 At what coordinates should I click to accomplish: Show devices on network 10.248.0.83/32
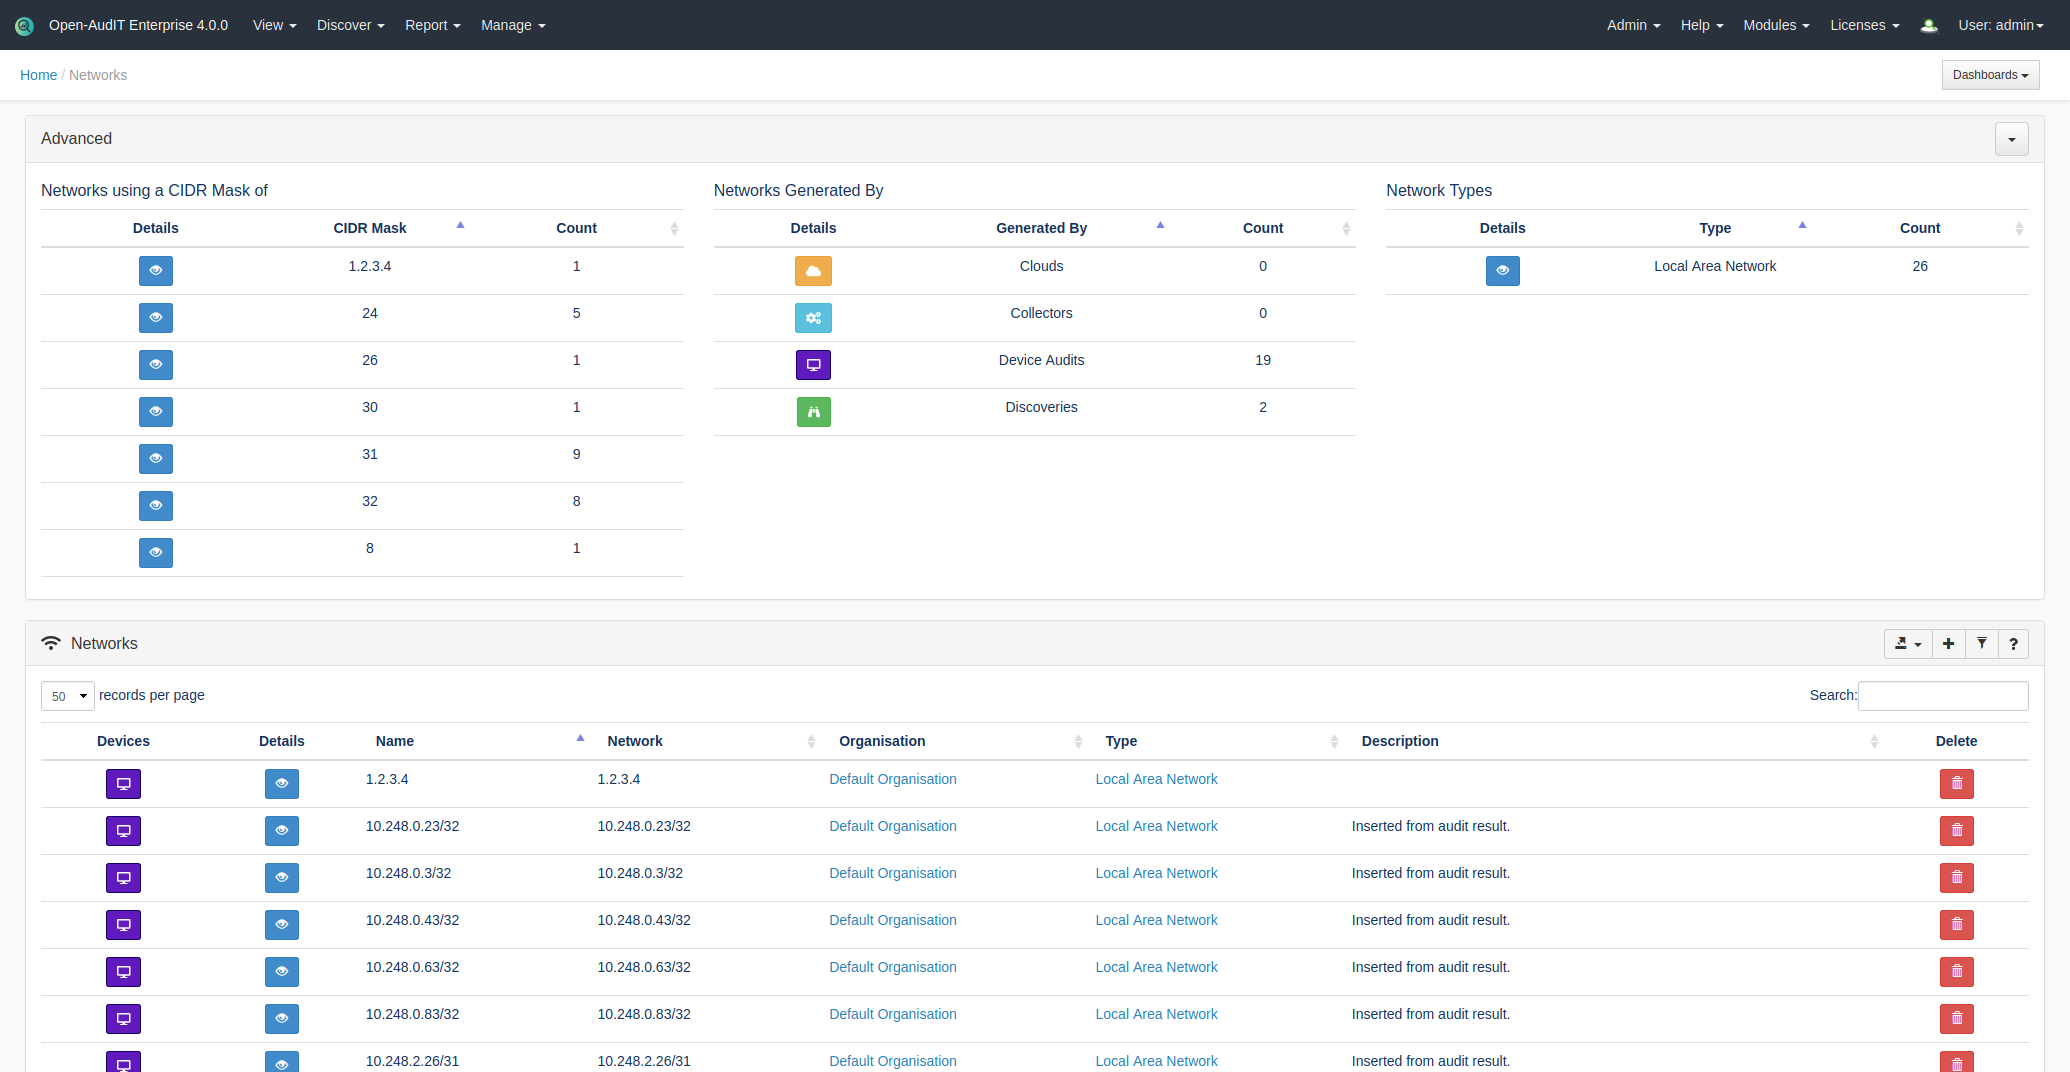tap(123, 1019)
